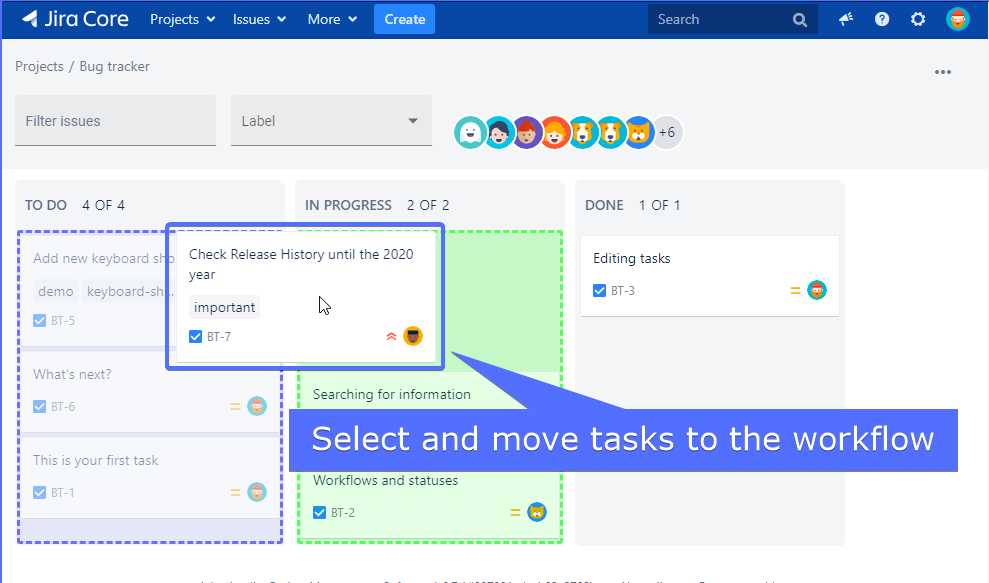Click the important label on BT-7
Image resolution: width=989 pixels, height=583 pixels.
coord(225,307)
